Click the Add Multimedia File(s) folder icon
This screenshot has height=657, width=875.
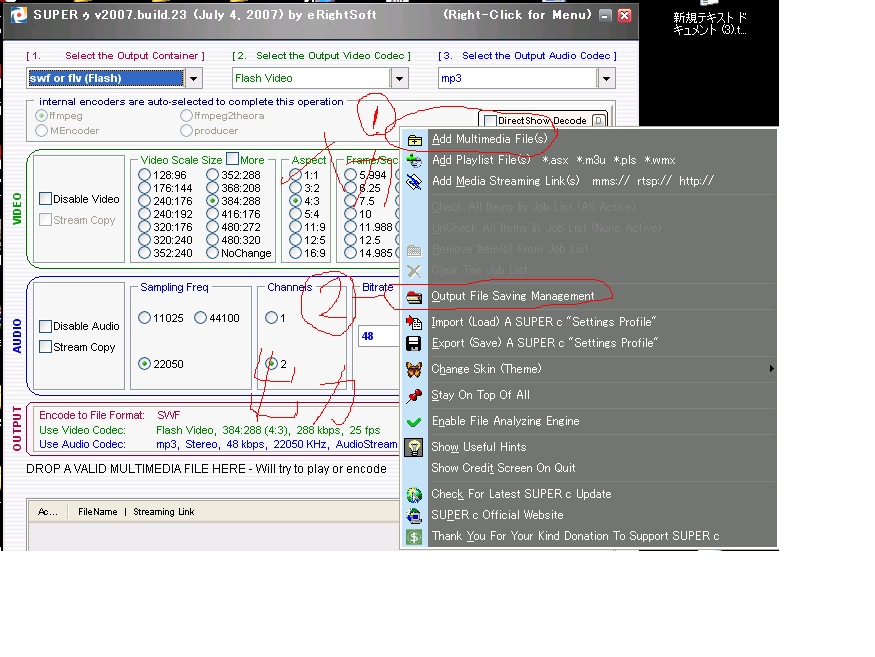[414, 140]
